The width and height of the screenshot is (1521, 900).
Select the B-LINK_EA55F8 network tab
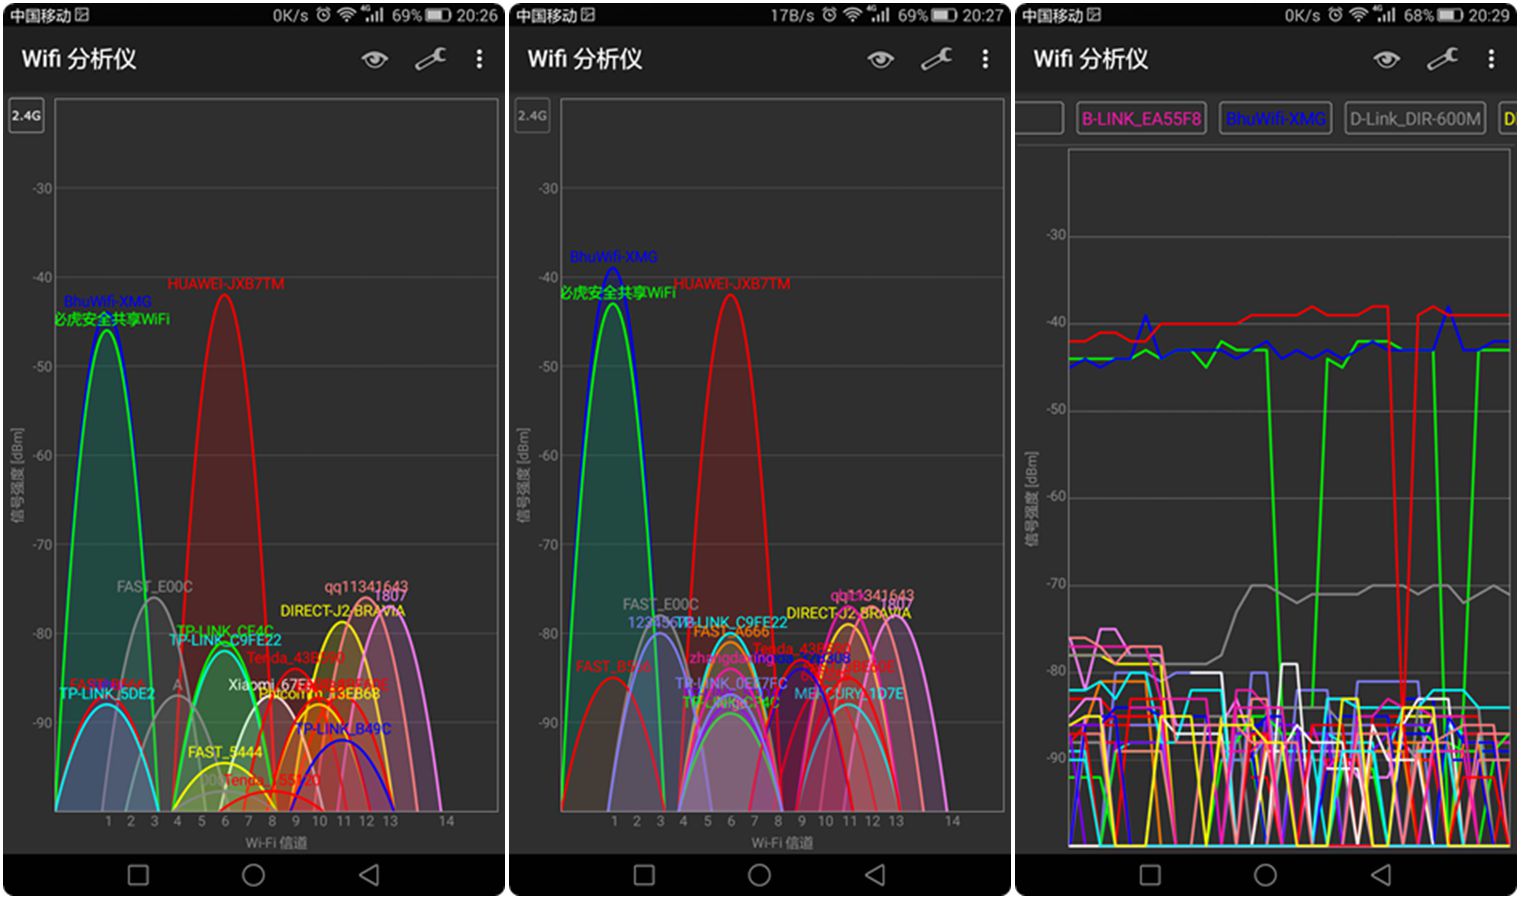point(1141,119)
